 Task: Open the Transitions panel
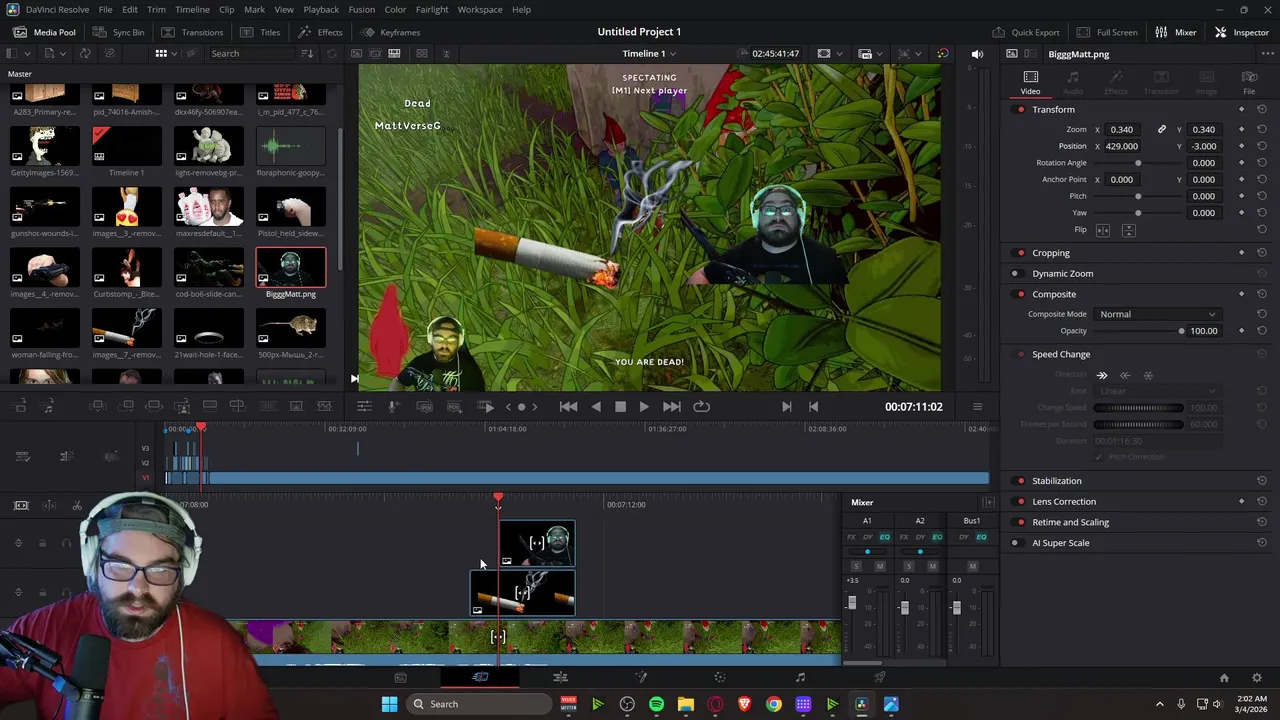(x=192, y=32)
